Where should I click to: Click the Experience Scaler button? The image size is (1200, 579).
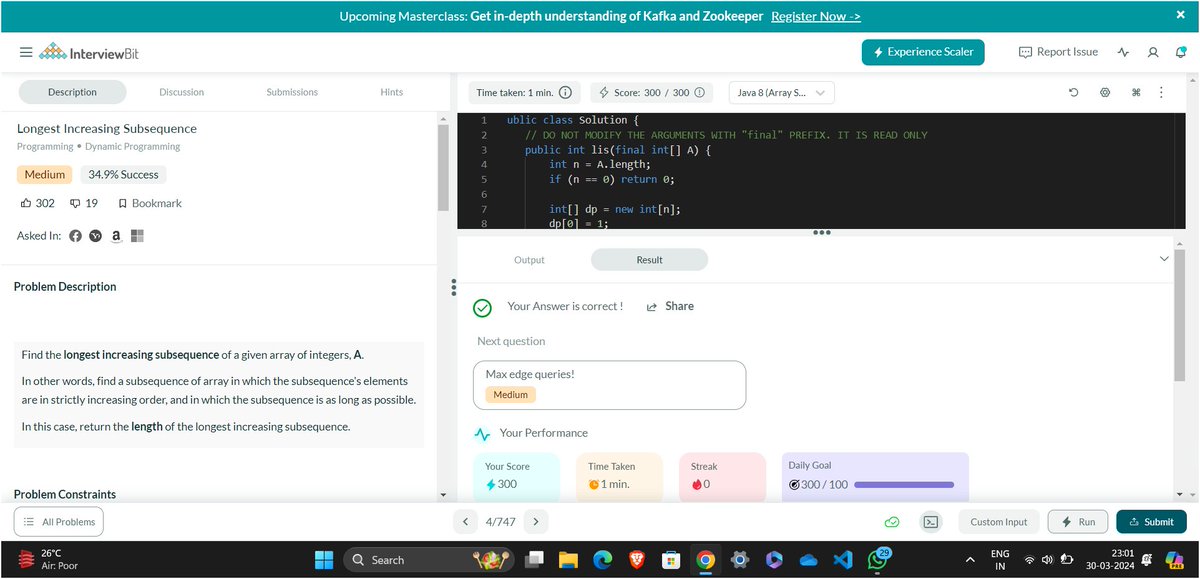(x=923, y=52)
